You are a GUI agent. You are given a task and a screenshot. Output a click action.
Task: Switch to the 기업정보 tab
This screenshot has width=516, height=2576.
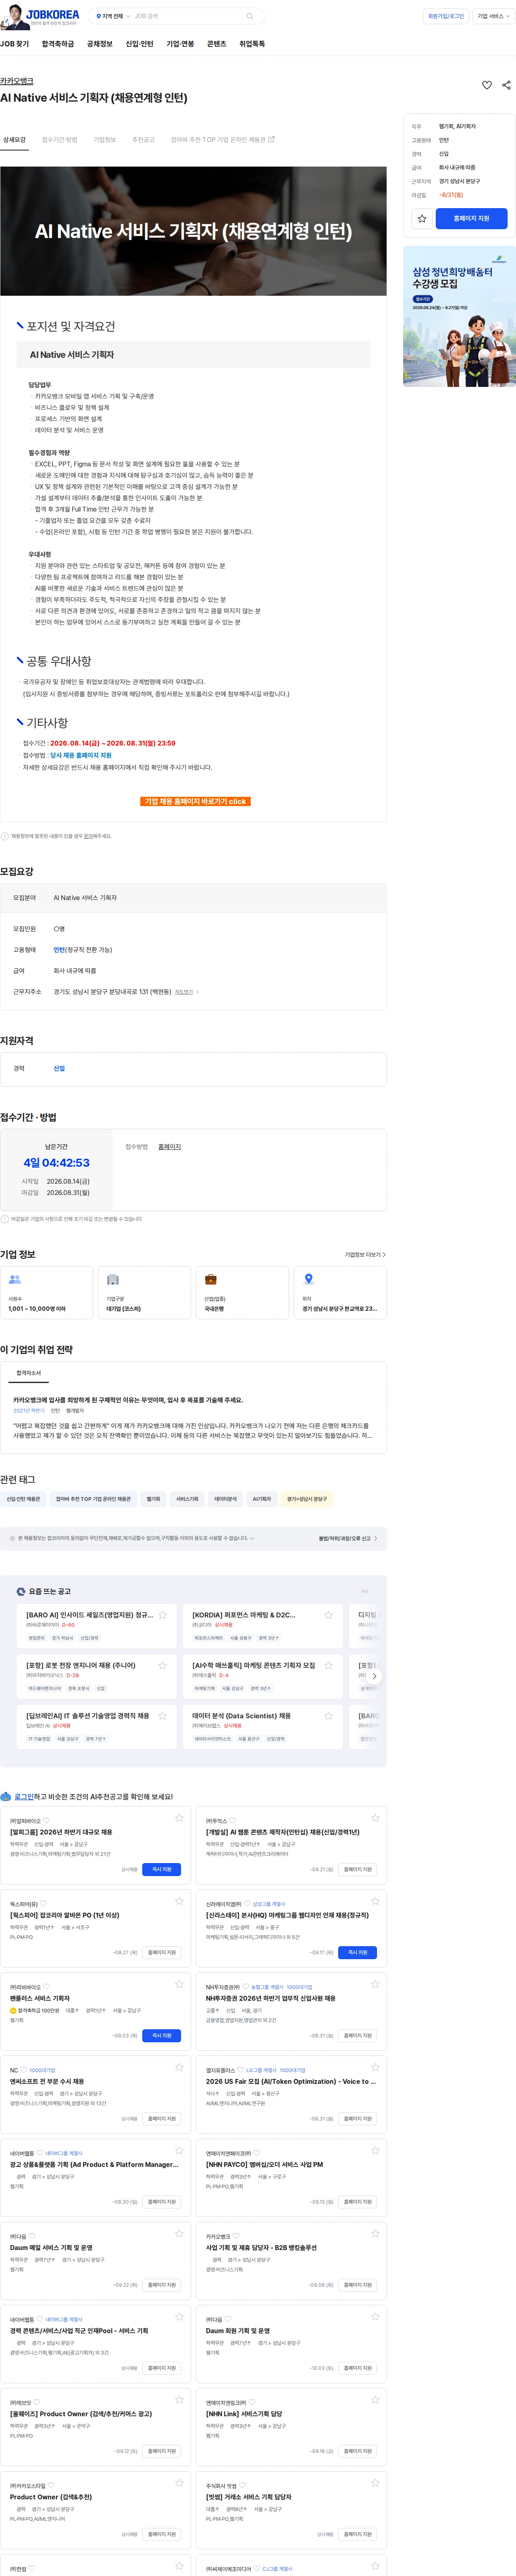pyautogui.click(x=105, y=140)
